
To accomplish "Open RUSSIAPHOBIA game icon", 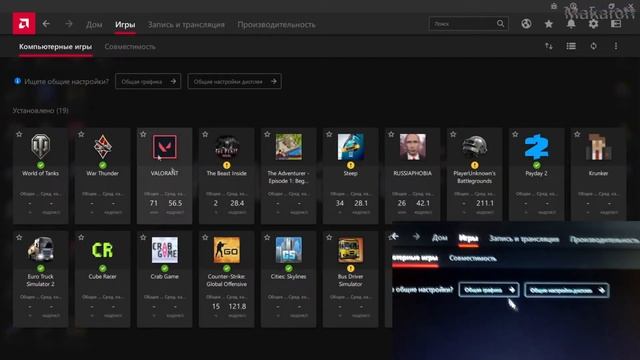I will click(x=413, y=147).
